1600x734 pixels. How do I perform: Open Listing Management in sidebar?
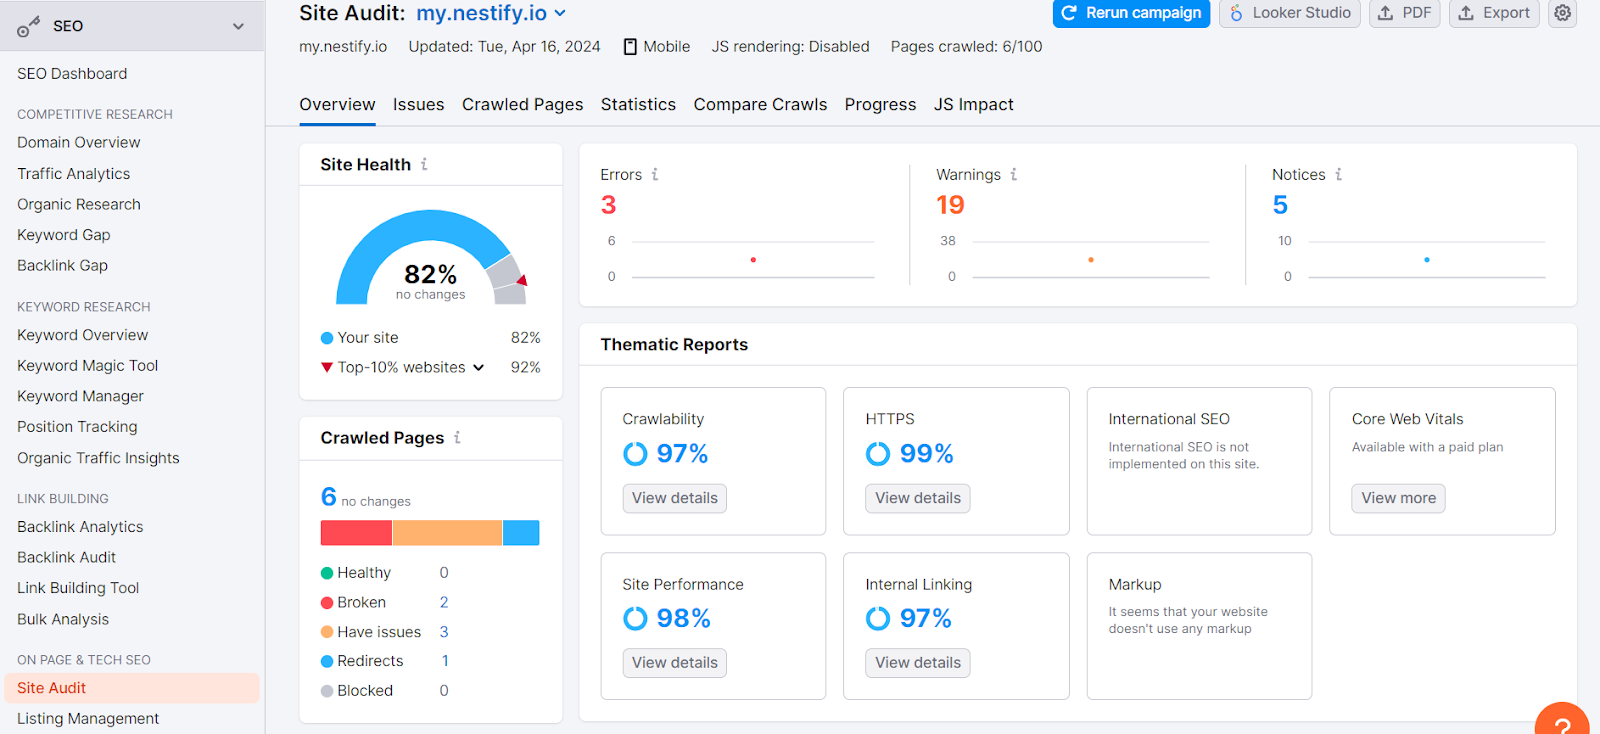point(88,719)
